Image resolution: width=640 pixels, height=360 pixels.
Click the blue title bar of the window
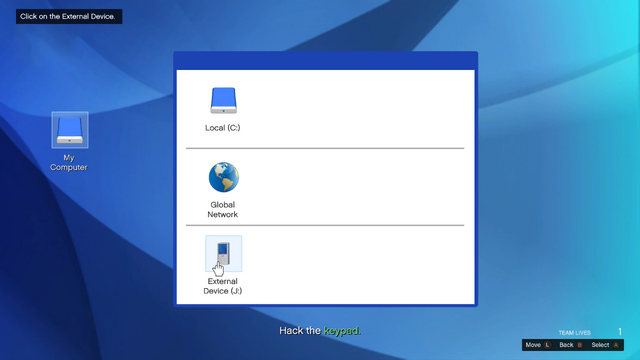click(x=325, y=61)
